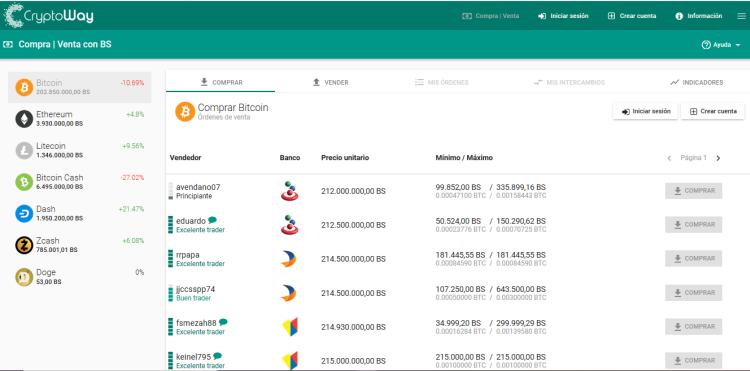Switch to the VENDER tab
This screenshot has width=750, height=371.
[x=330, y=82]
